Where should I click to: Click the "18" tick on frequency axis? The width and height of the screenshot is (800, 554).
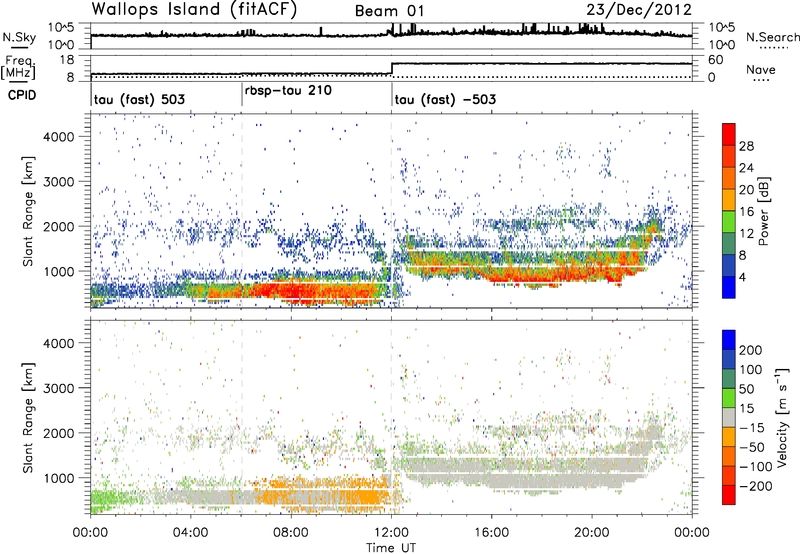66,60
